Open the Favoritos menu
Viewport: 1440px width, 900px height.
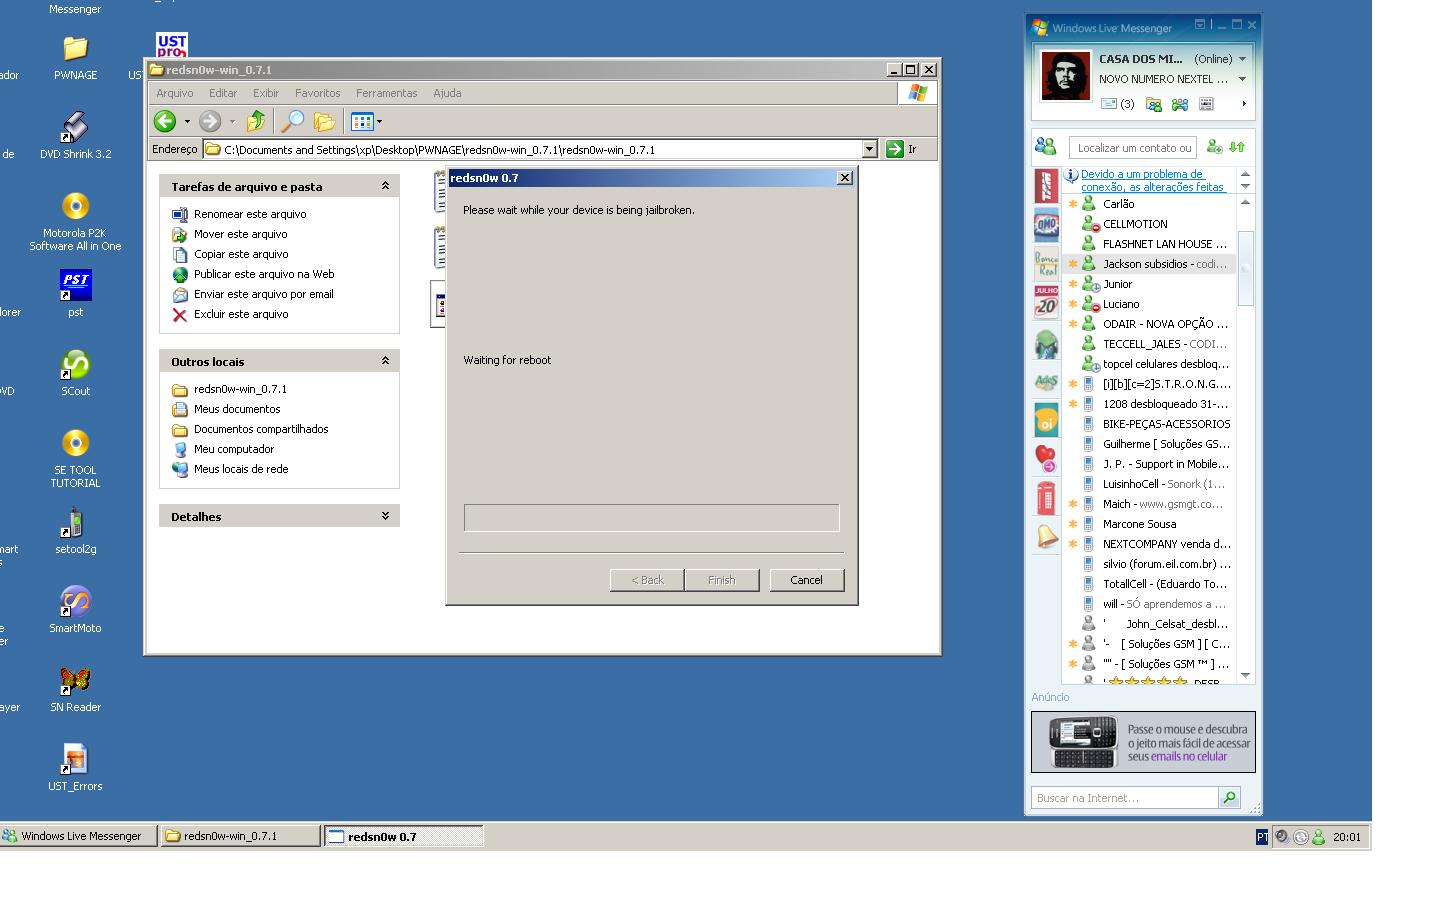[317, 93]
